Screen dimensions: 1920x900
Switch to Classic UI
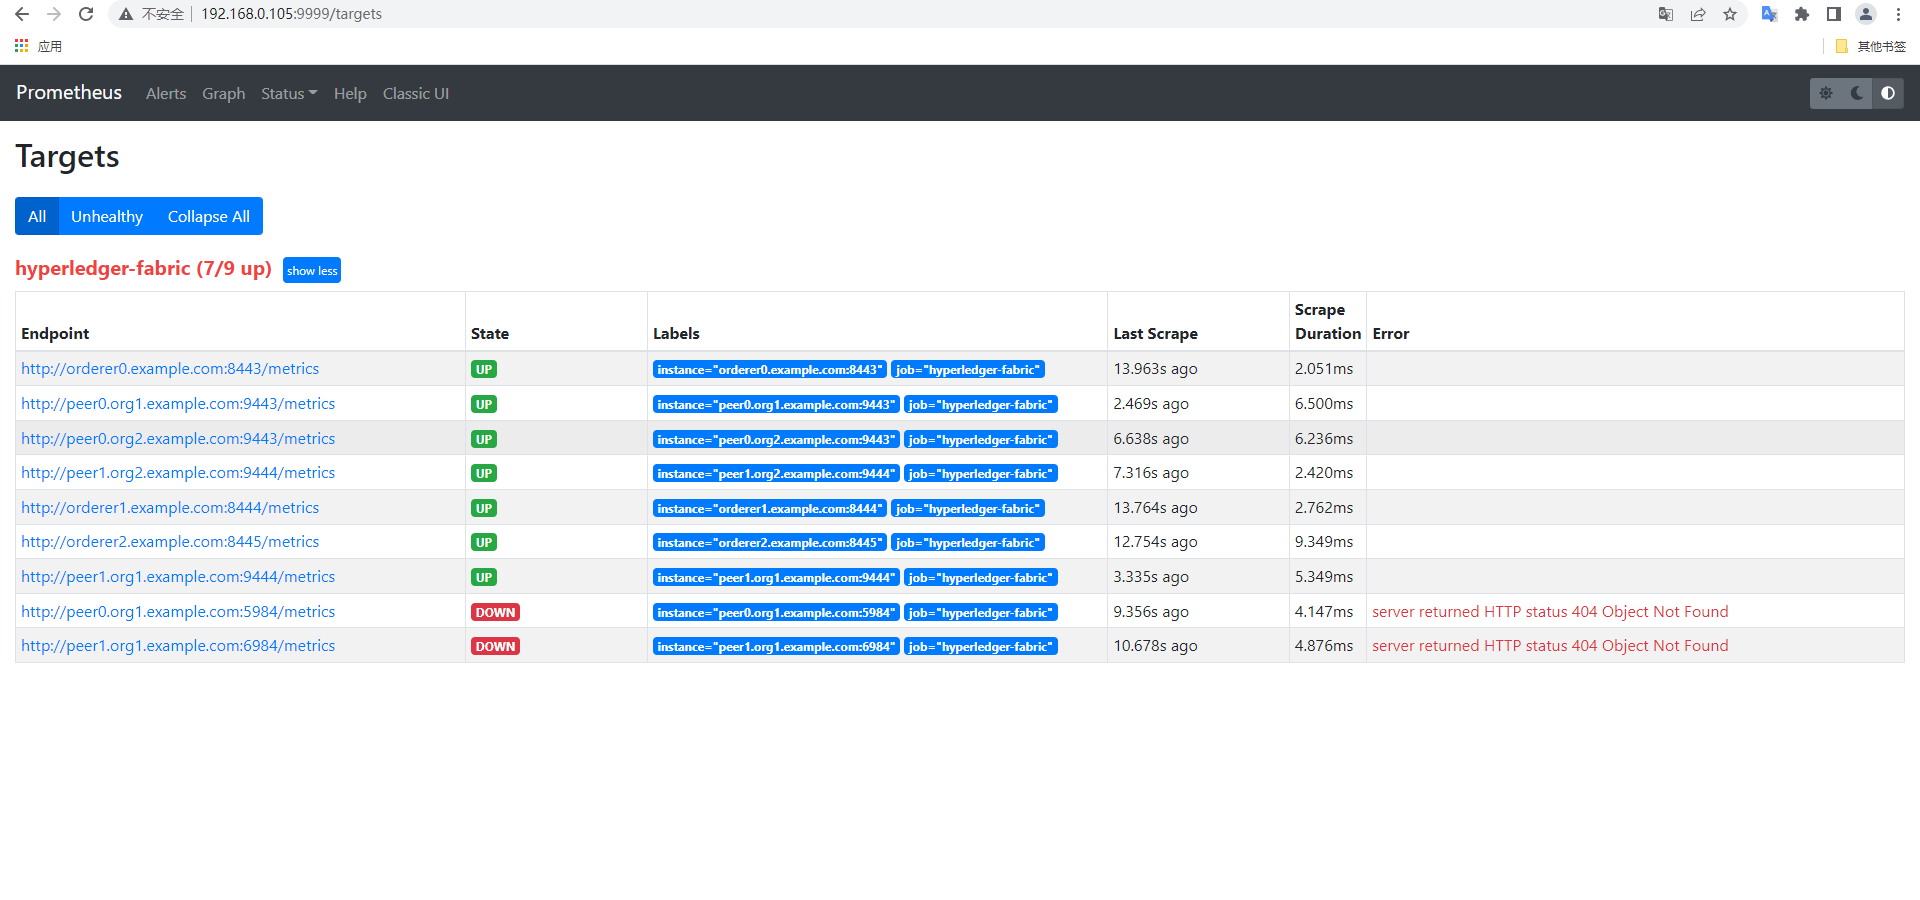pyautogui.click(x=416, y=93)
